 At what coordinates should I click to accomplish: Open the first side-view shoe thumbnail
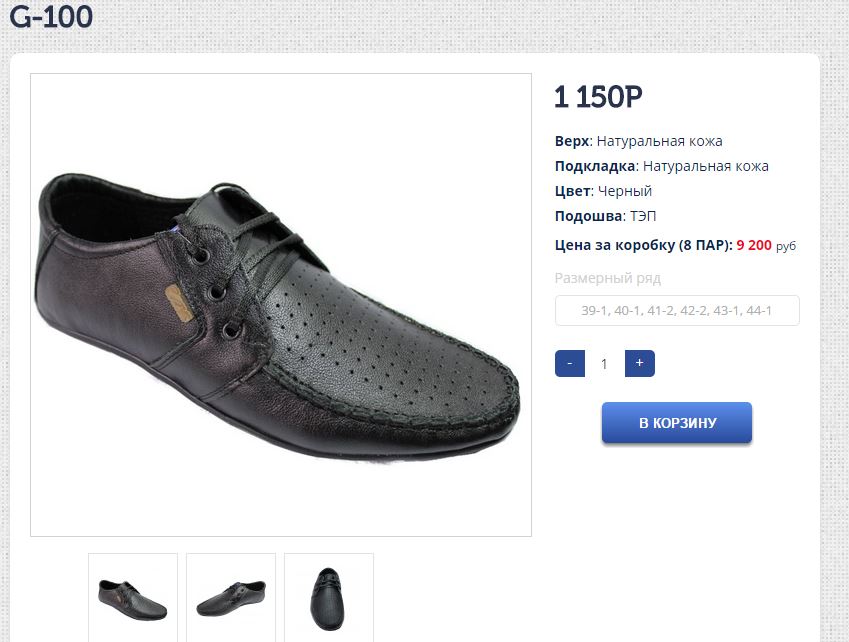point(133,597)
